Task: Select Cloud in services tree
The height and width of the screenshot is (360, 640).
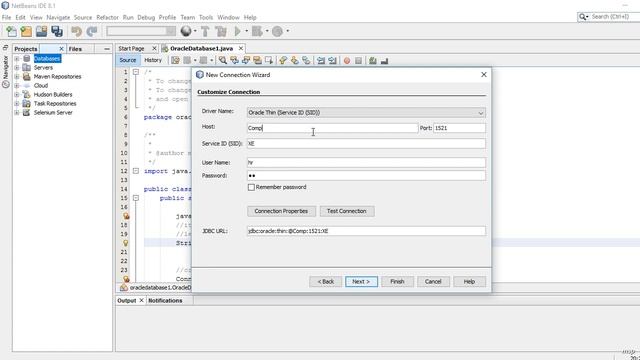Action: [41, 86]
